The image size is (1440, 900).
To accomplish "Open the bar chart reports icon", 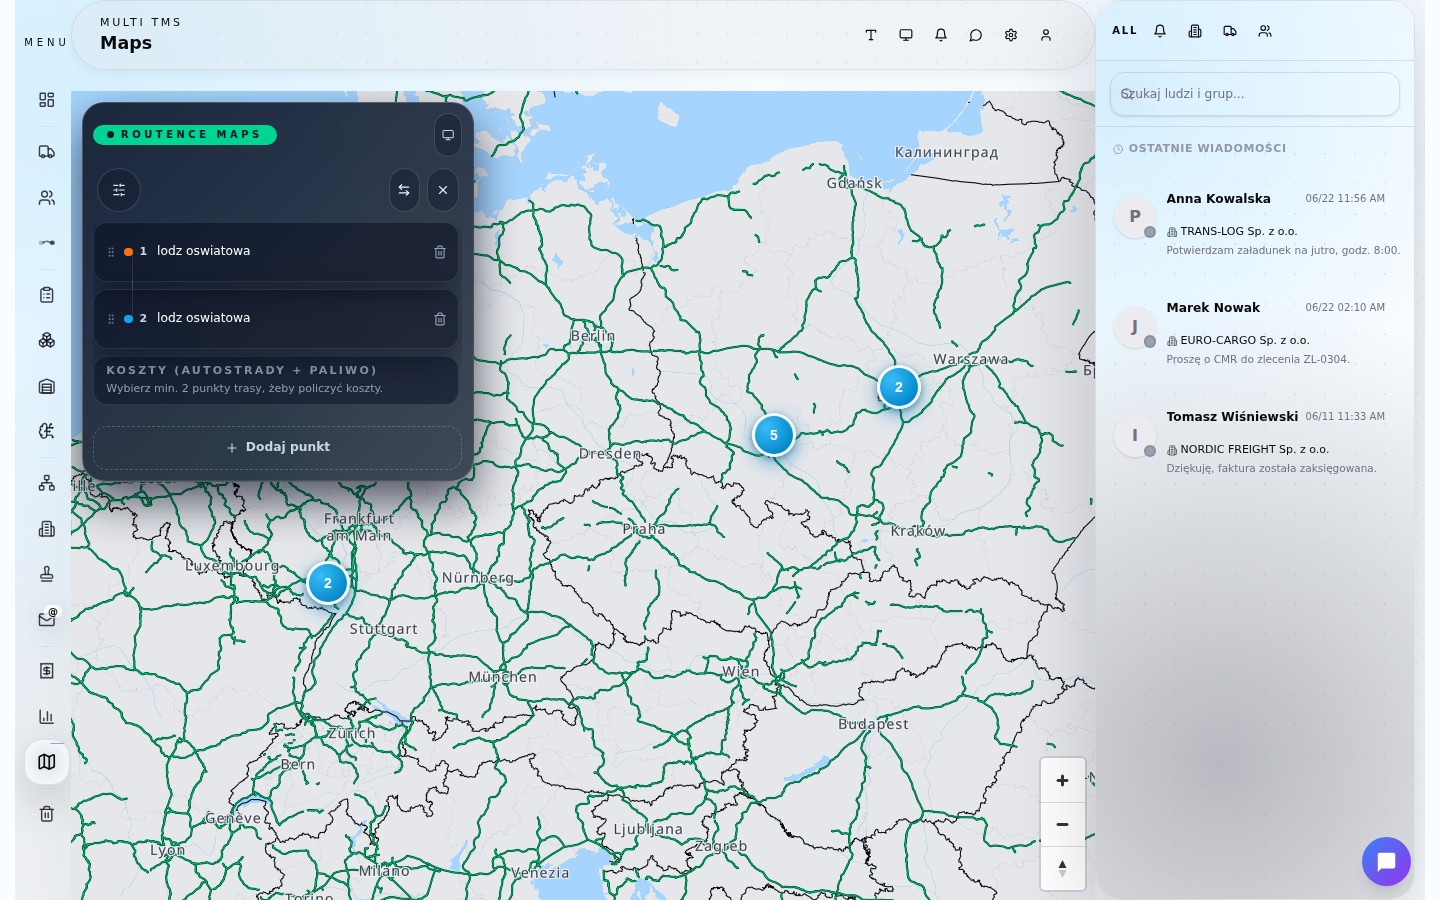I will pos(46,717).
